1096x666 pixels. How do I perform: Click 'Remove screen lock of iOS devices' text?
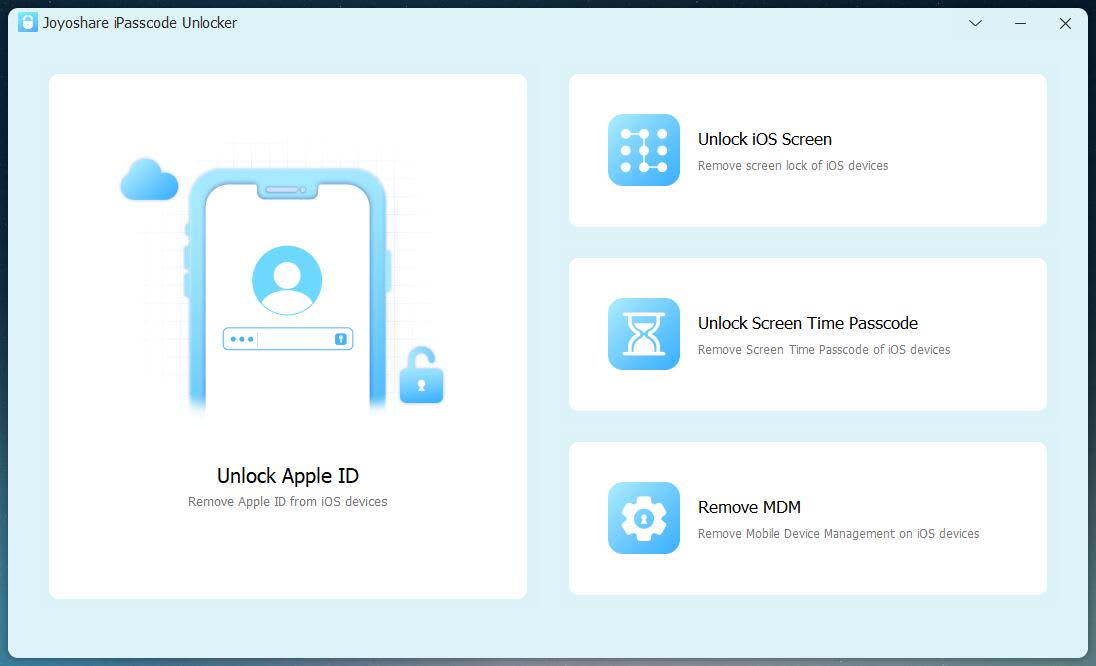coord(793,166)
